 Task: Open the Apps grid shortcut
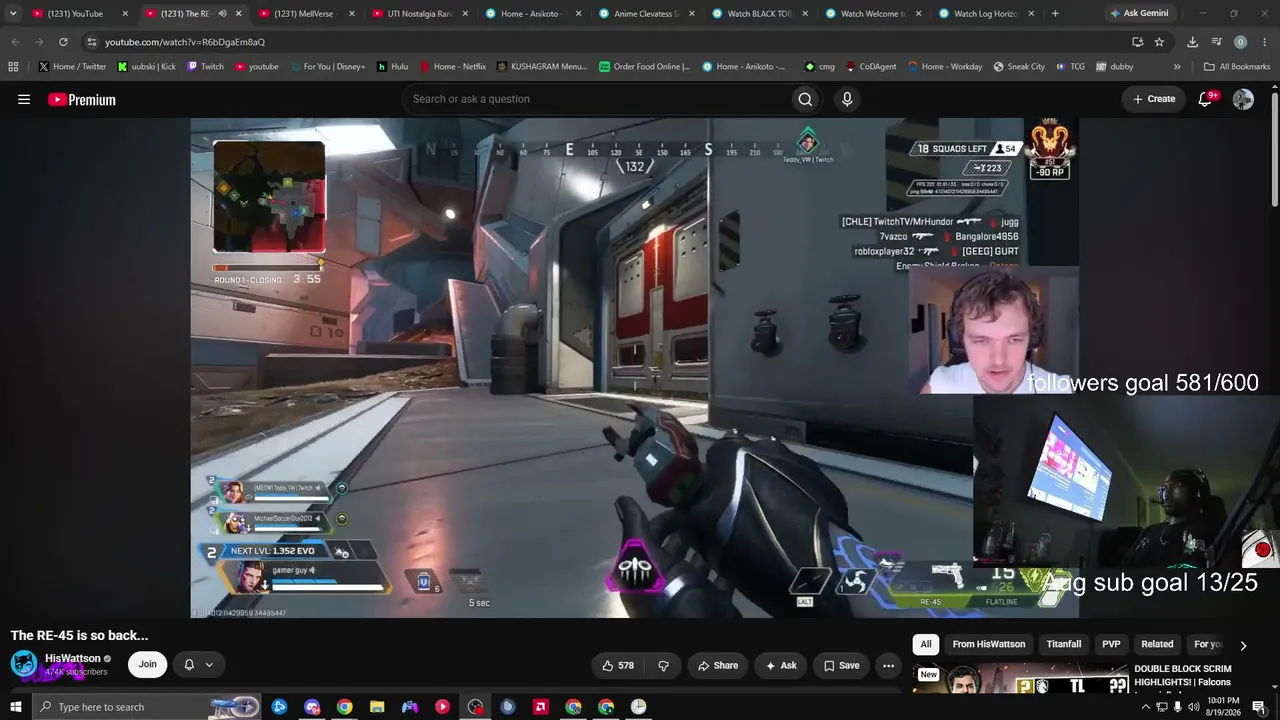pyautogui.click(x=13, y=67)
